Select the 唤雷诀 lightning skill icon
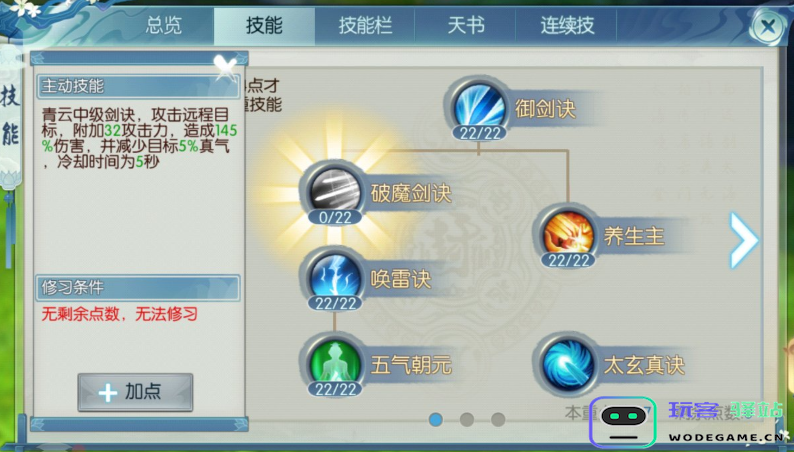This screenshot has width=794, height=452. click(x=334, y=277)
